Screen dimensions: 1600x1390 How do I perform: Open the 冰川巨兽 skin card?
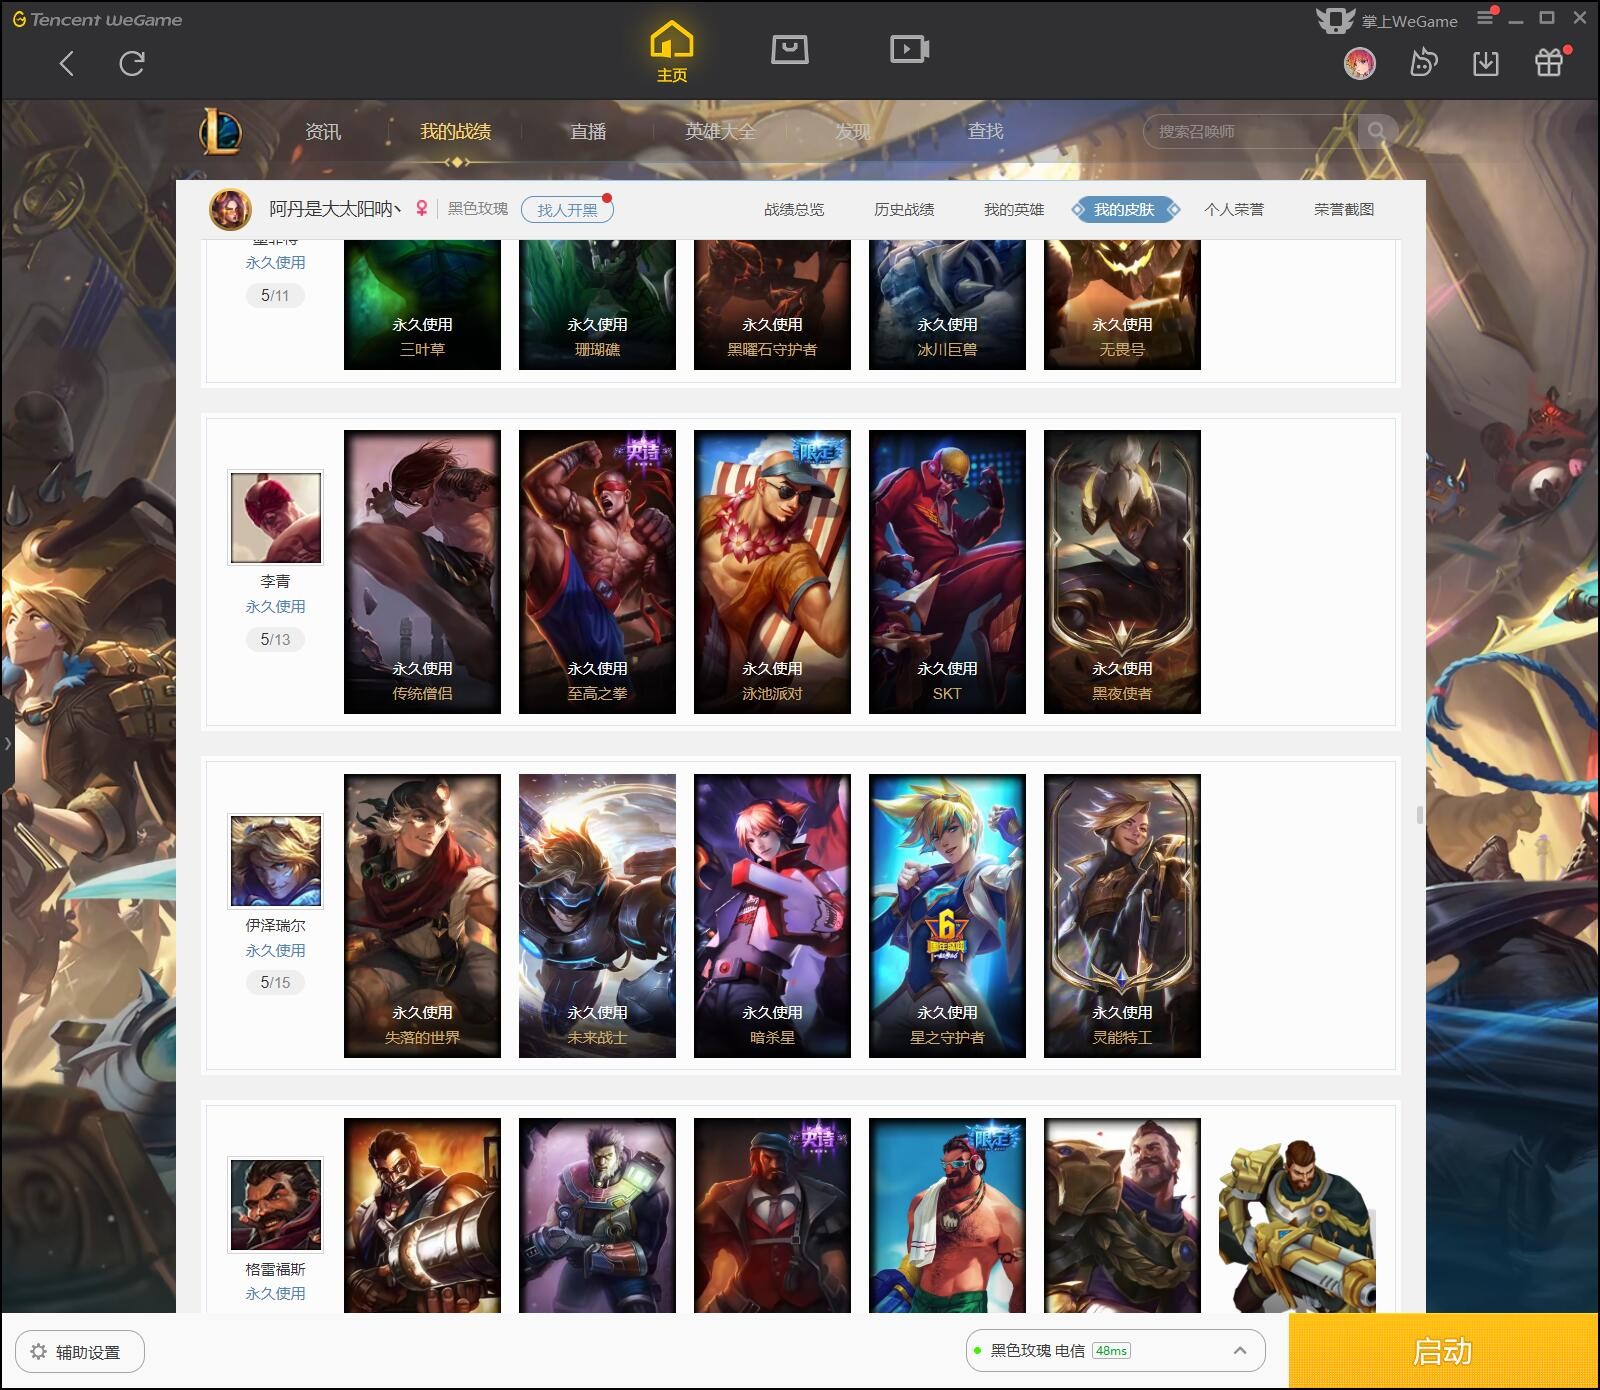point(947,305)
